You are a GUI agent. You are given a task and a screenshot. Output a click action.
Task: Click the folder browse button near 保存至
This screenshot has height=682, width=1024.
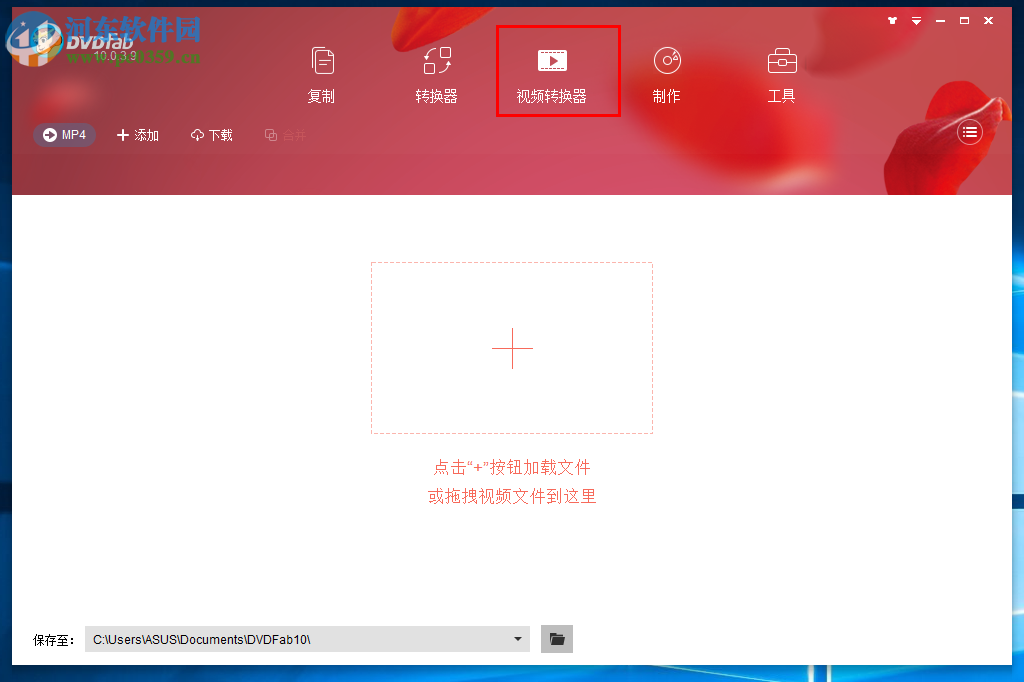pyautogui.click(x=556, y=639)
